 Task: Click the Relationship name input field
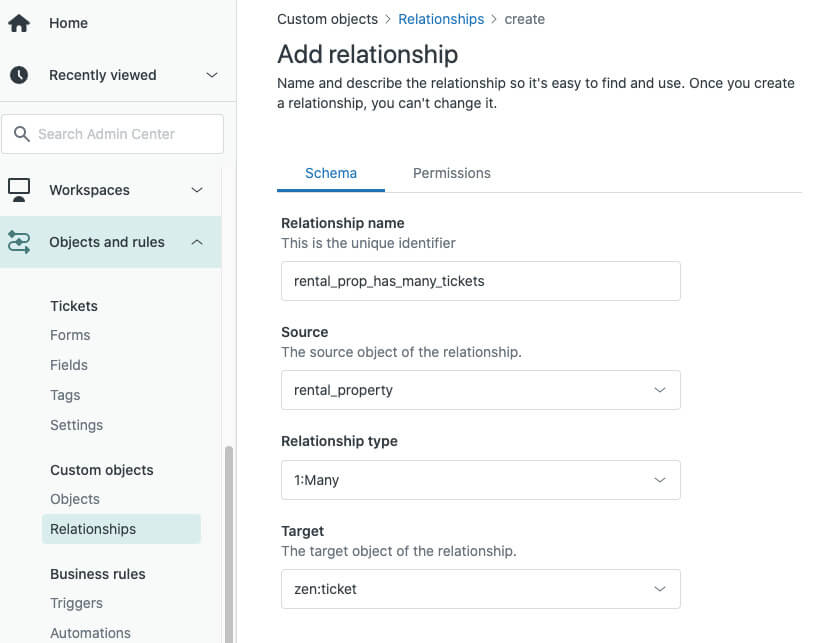click(480, 281)
